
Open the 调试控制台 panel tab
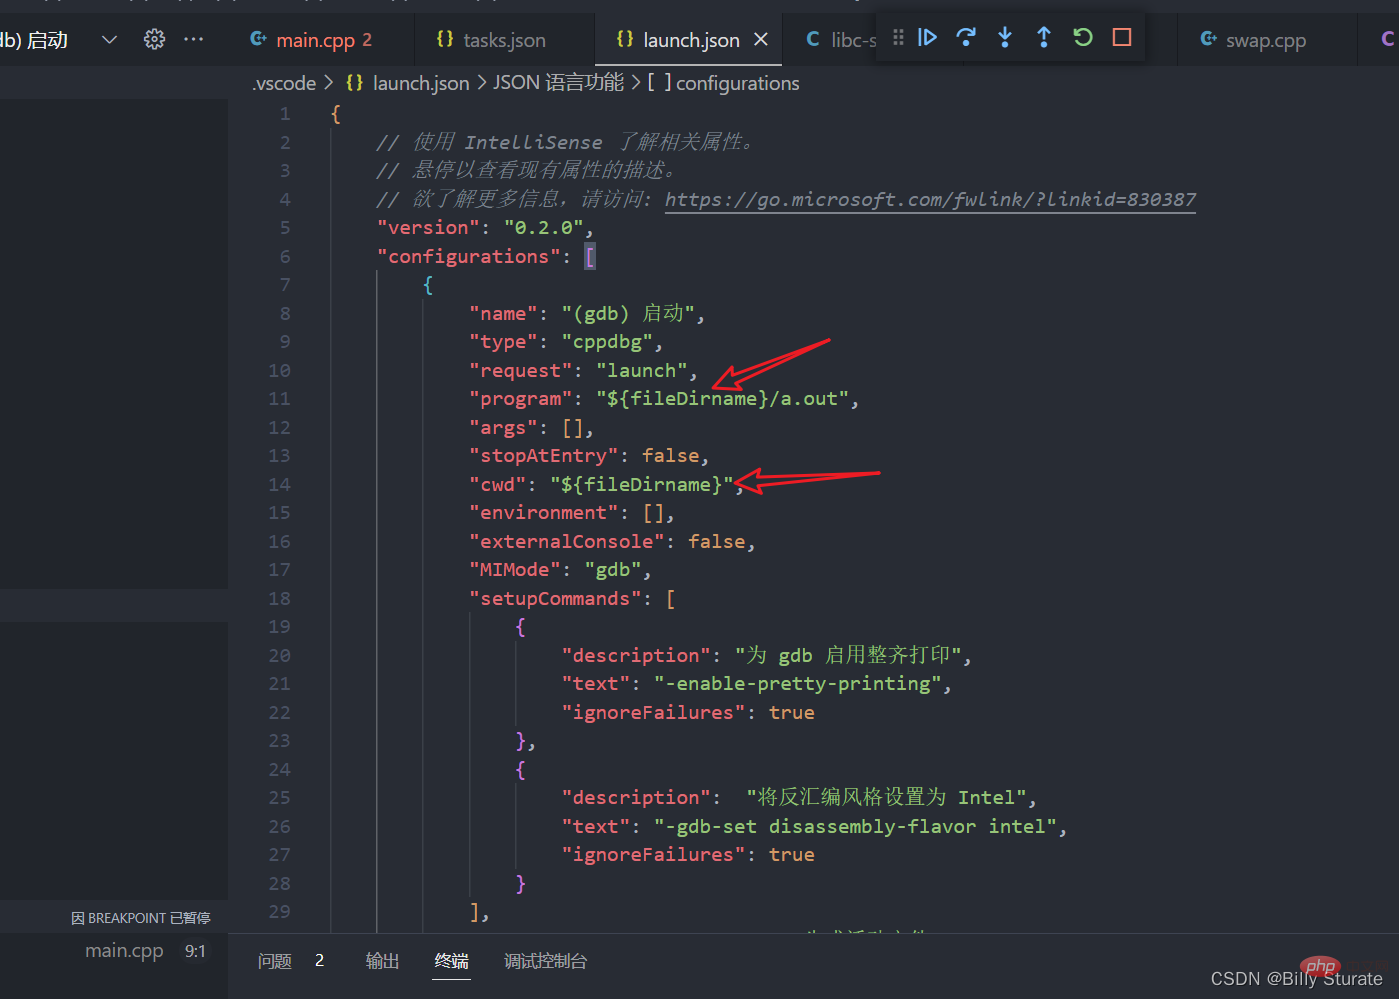[545, 961]
